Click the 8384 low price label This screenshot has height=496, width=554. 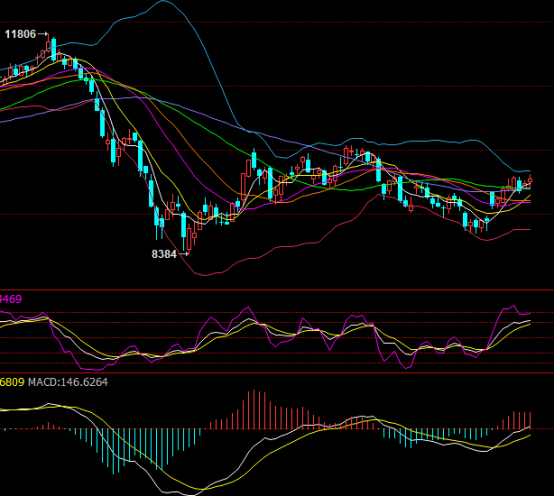tap(164, 254)
